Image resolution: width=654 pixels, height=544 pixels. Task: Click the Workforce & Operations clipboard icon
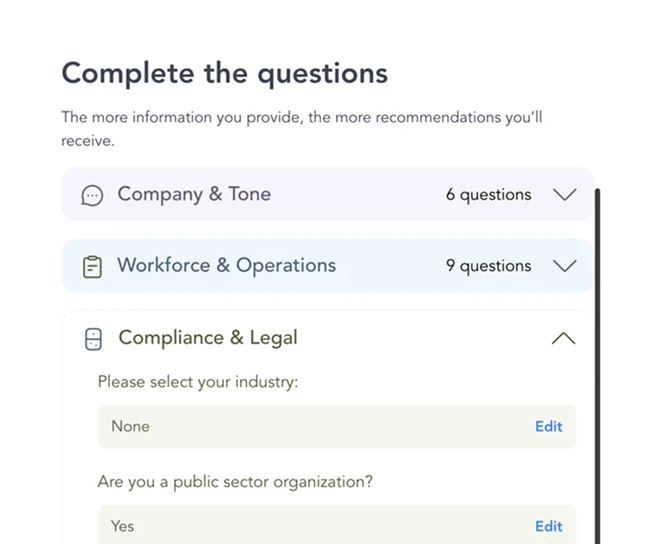(x=92, y=266)
